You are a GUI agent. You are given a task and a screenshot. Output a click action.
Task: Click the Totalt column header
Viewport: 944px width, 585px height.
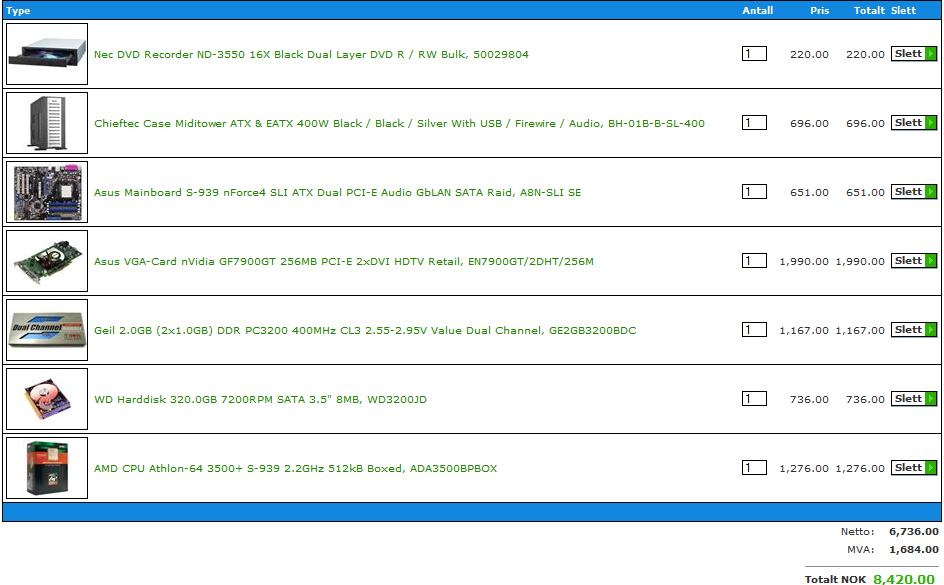pos(869,10)
